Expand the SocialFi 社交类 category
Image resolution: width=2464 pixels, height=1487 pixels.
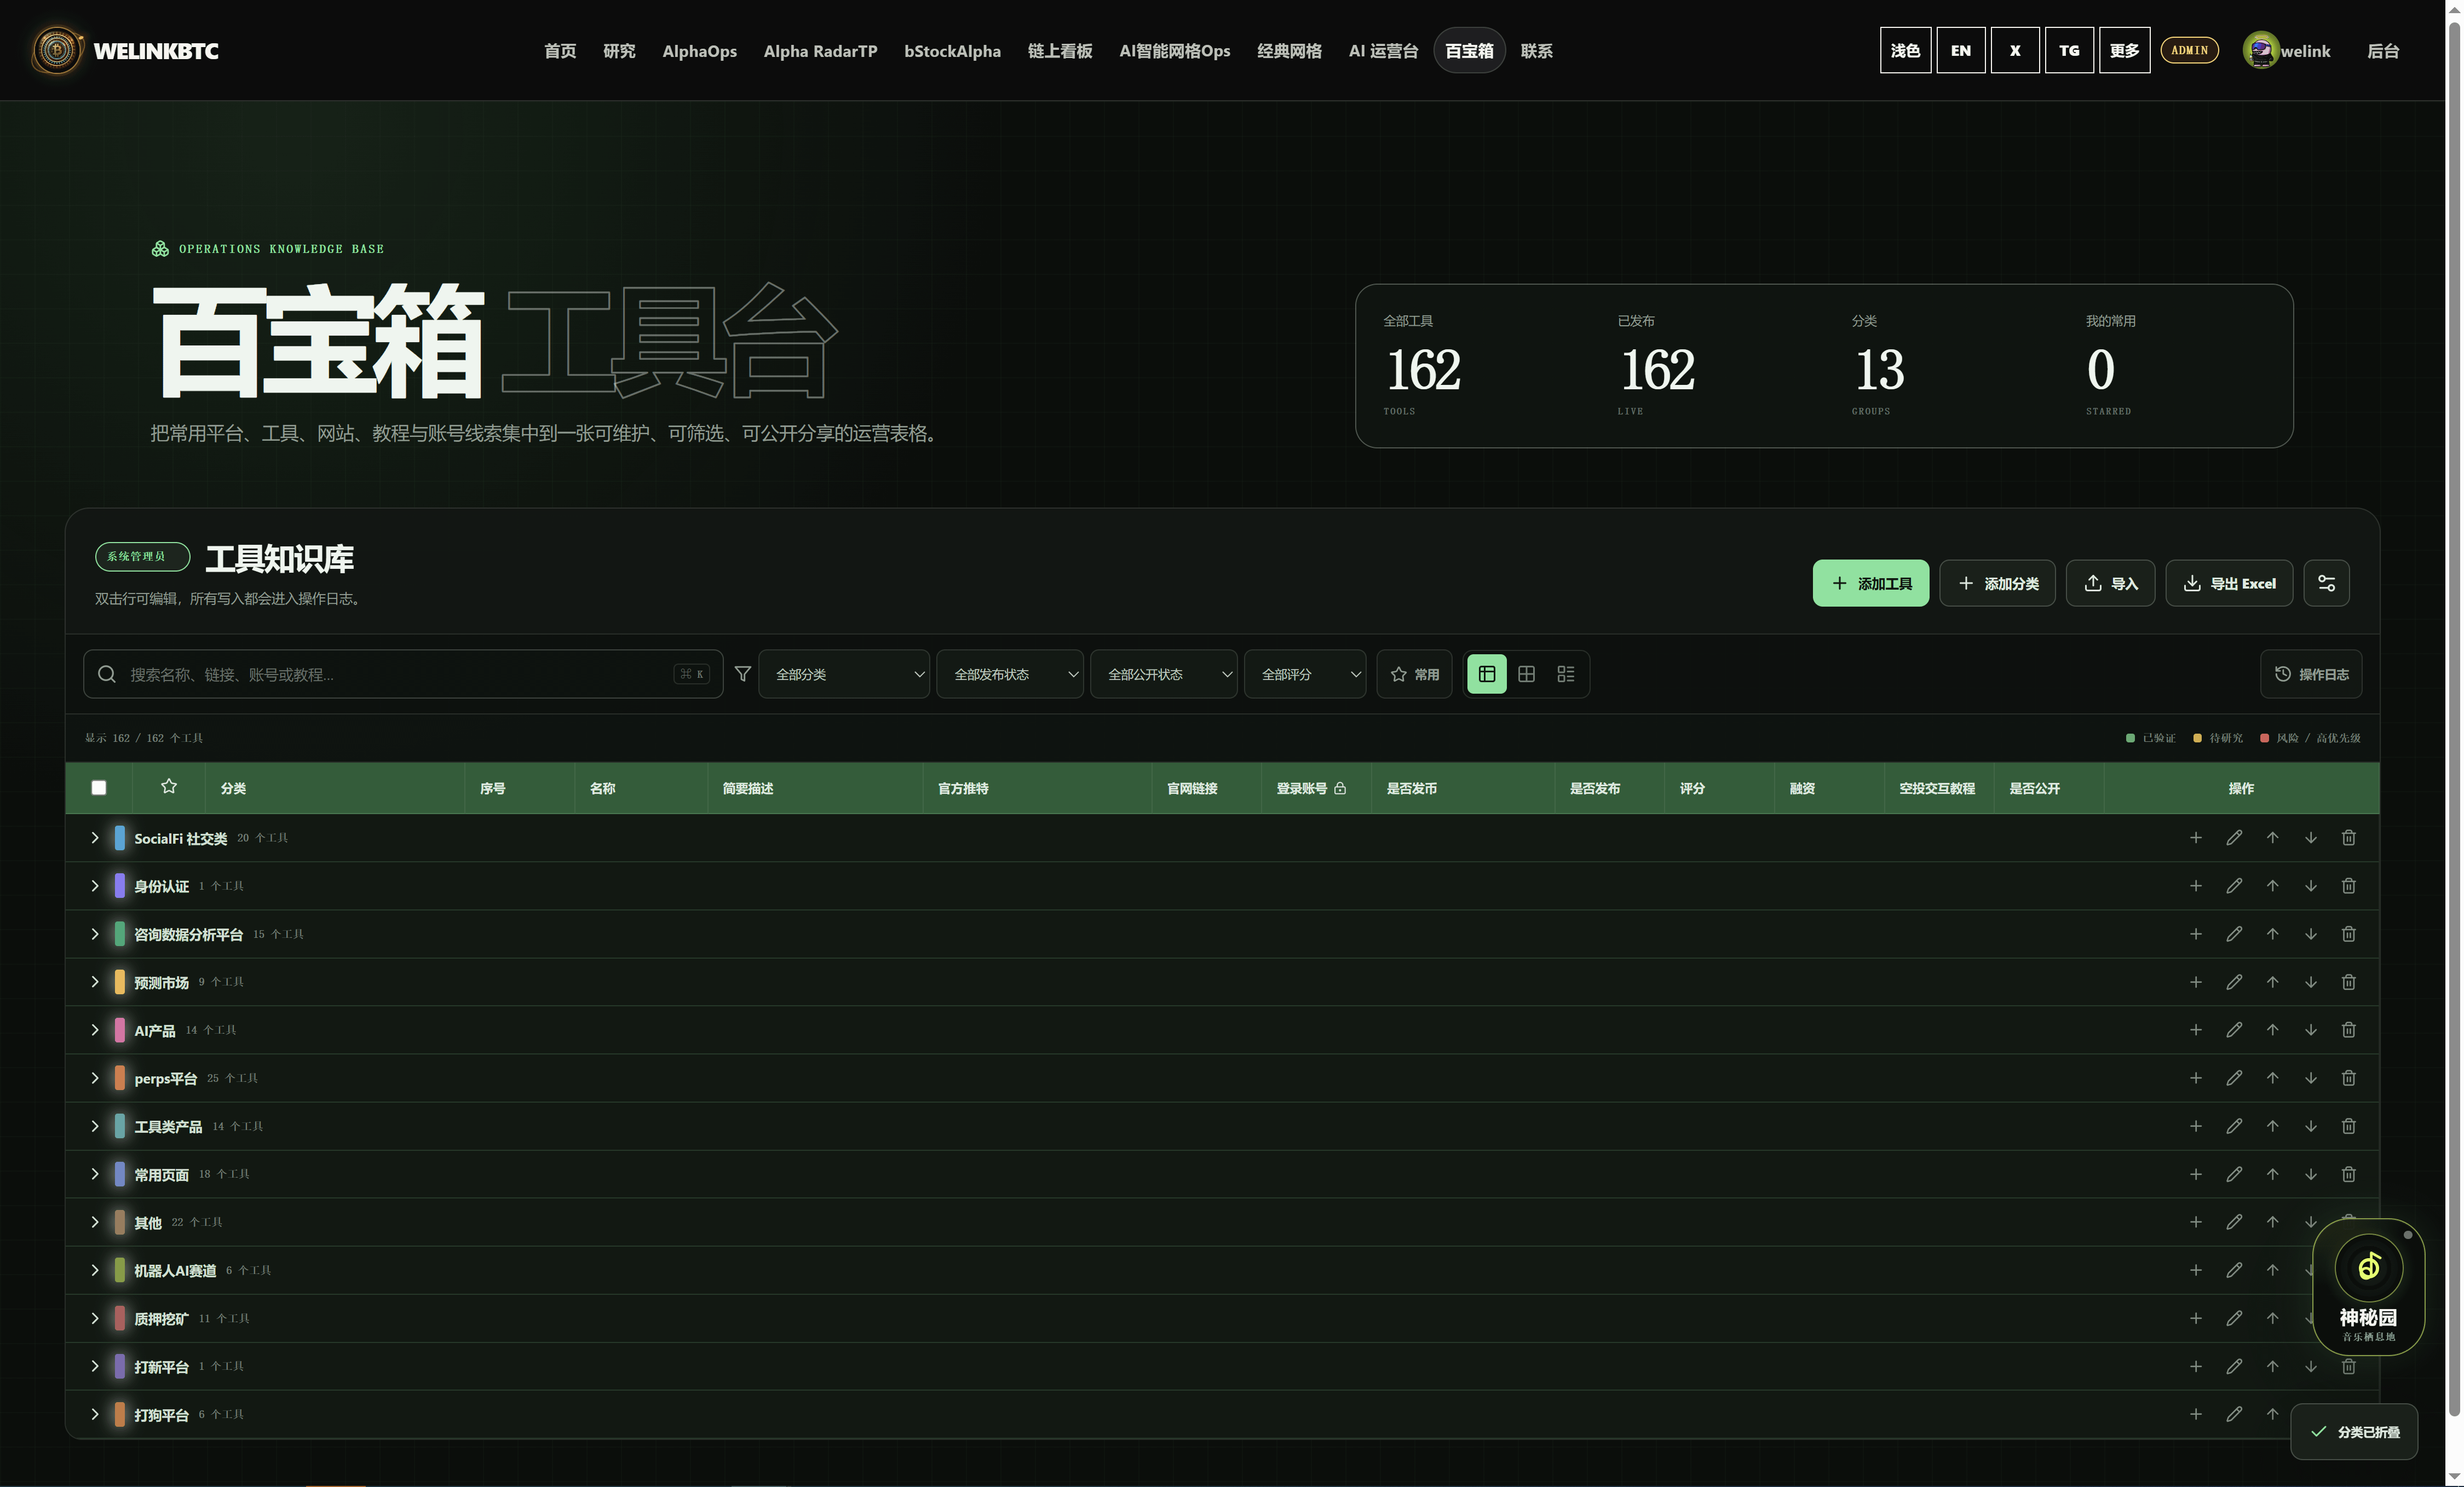click(x=95, y=838)
